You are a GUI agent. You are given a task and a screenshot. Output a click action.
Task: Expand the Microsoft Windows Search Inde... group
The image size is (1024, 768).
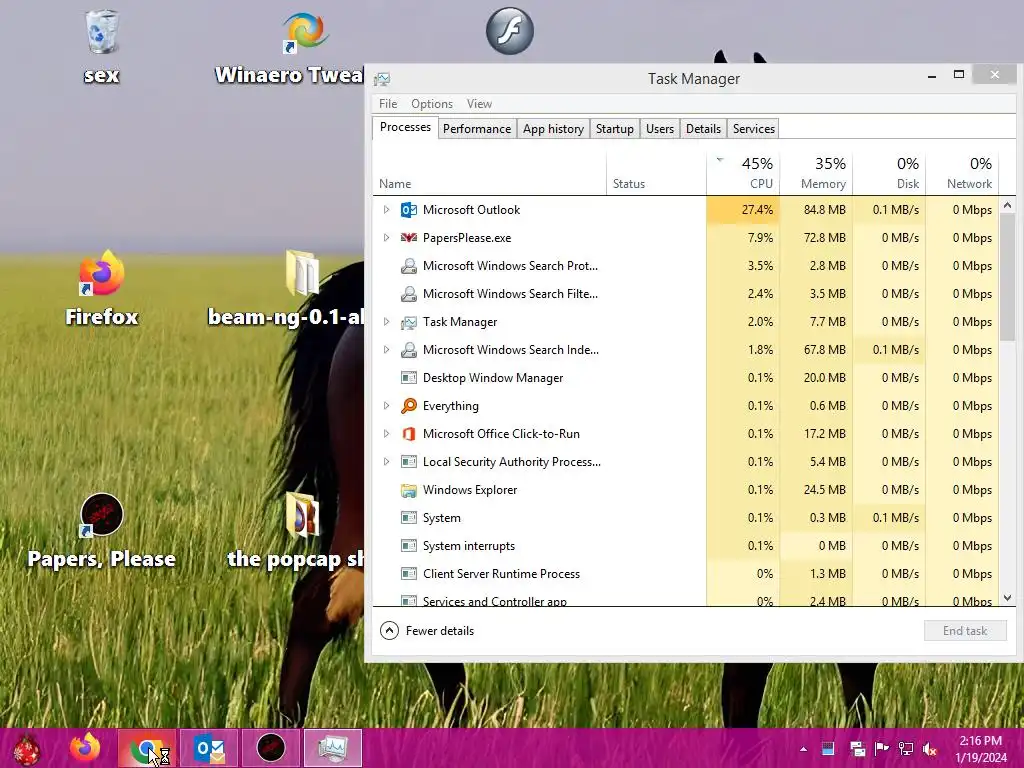[x=386, y=350]
